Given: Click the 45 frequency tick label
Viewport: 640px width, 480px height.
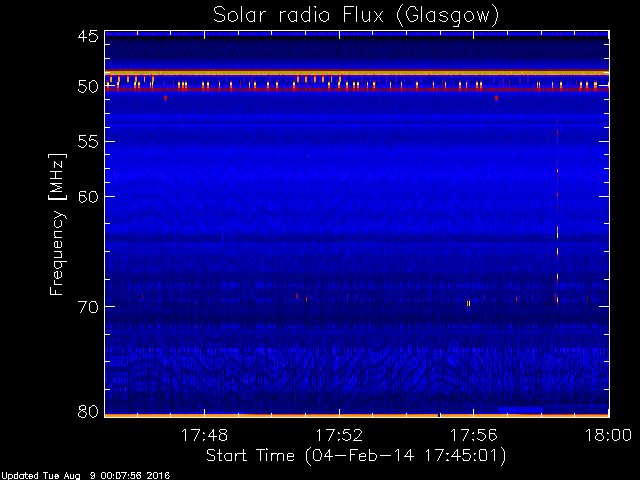Looking at the screenshot, I should coord(88,36).
